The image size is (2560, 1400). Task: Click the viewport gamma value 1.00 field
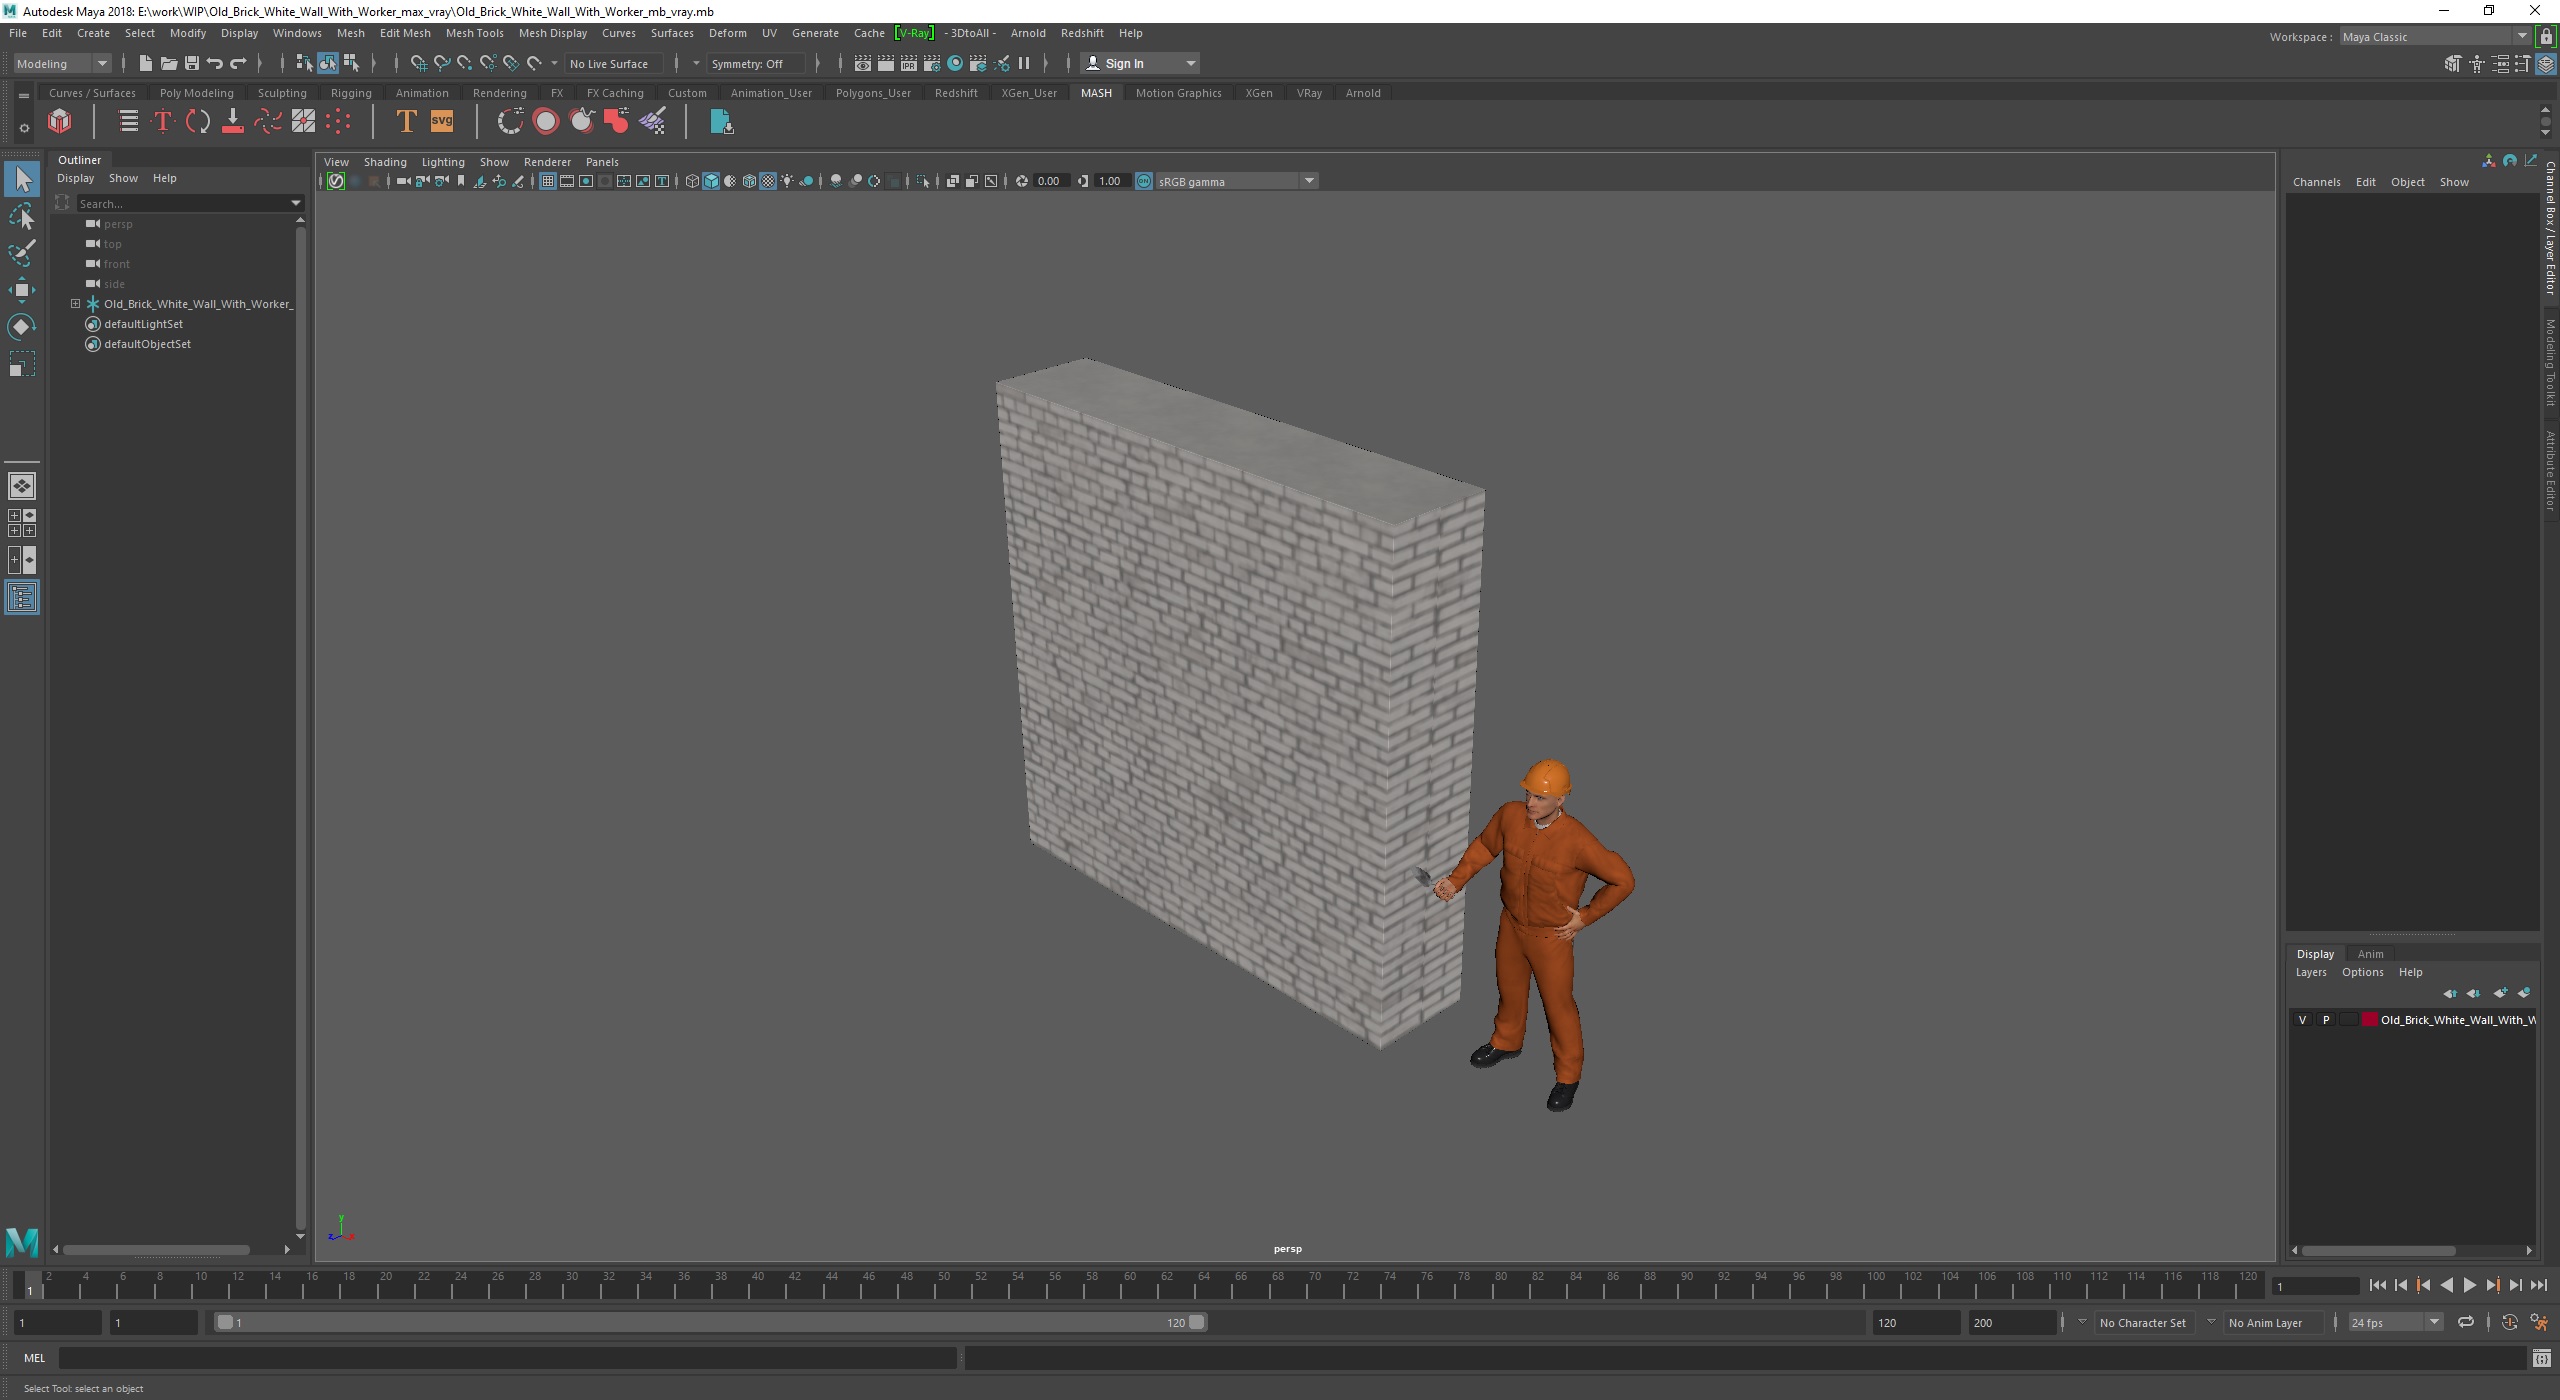(1110, 181)
